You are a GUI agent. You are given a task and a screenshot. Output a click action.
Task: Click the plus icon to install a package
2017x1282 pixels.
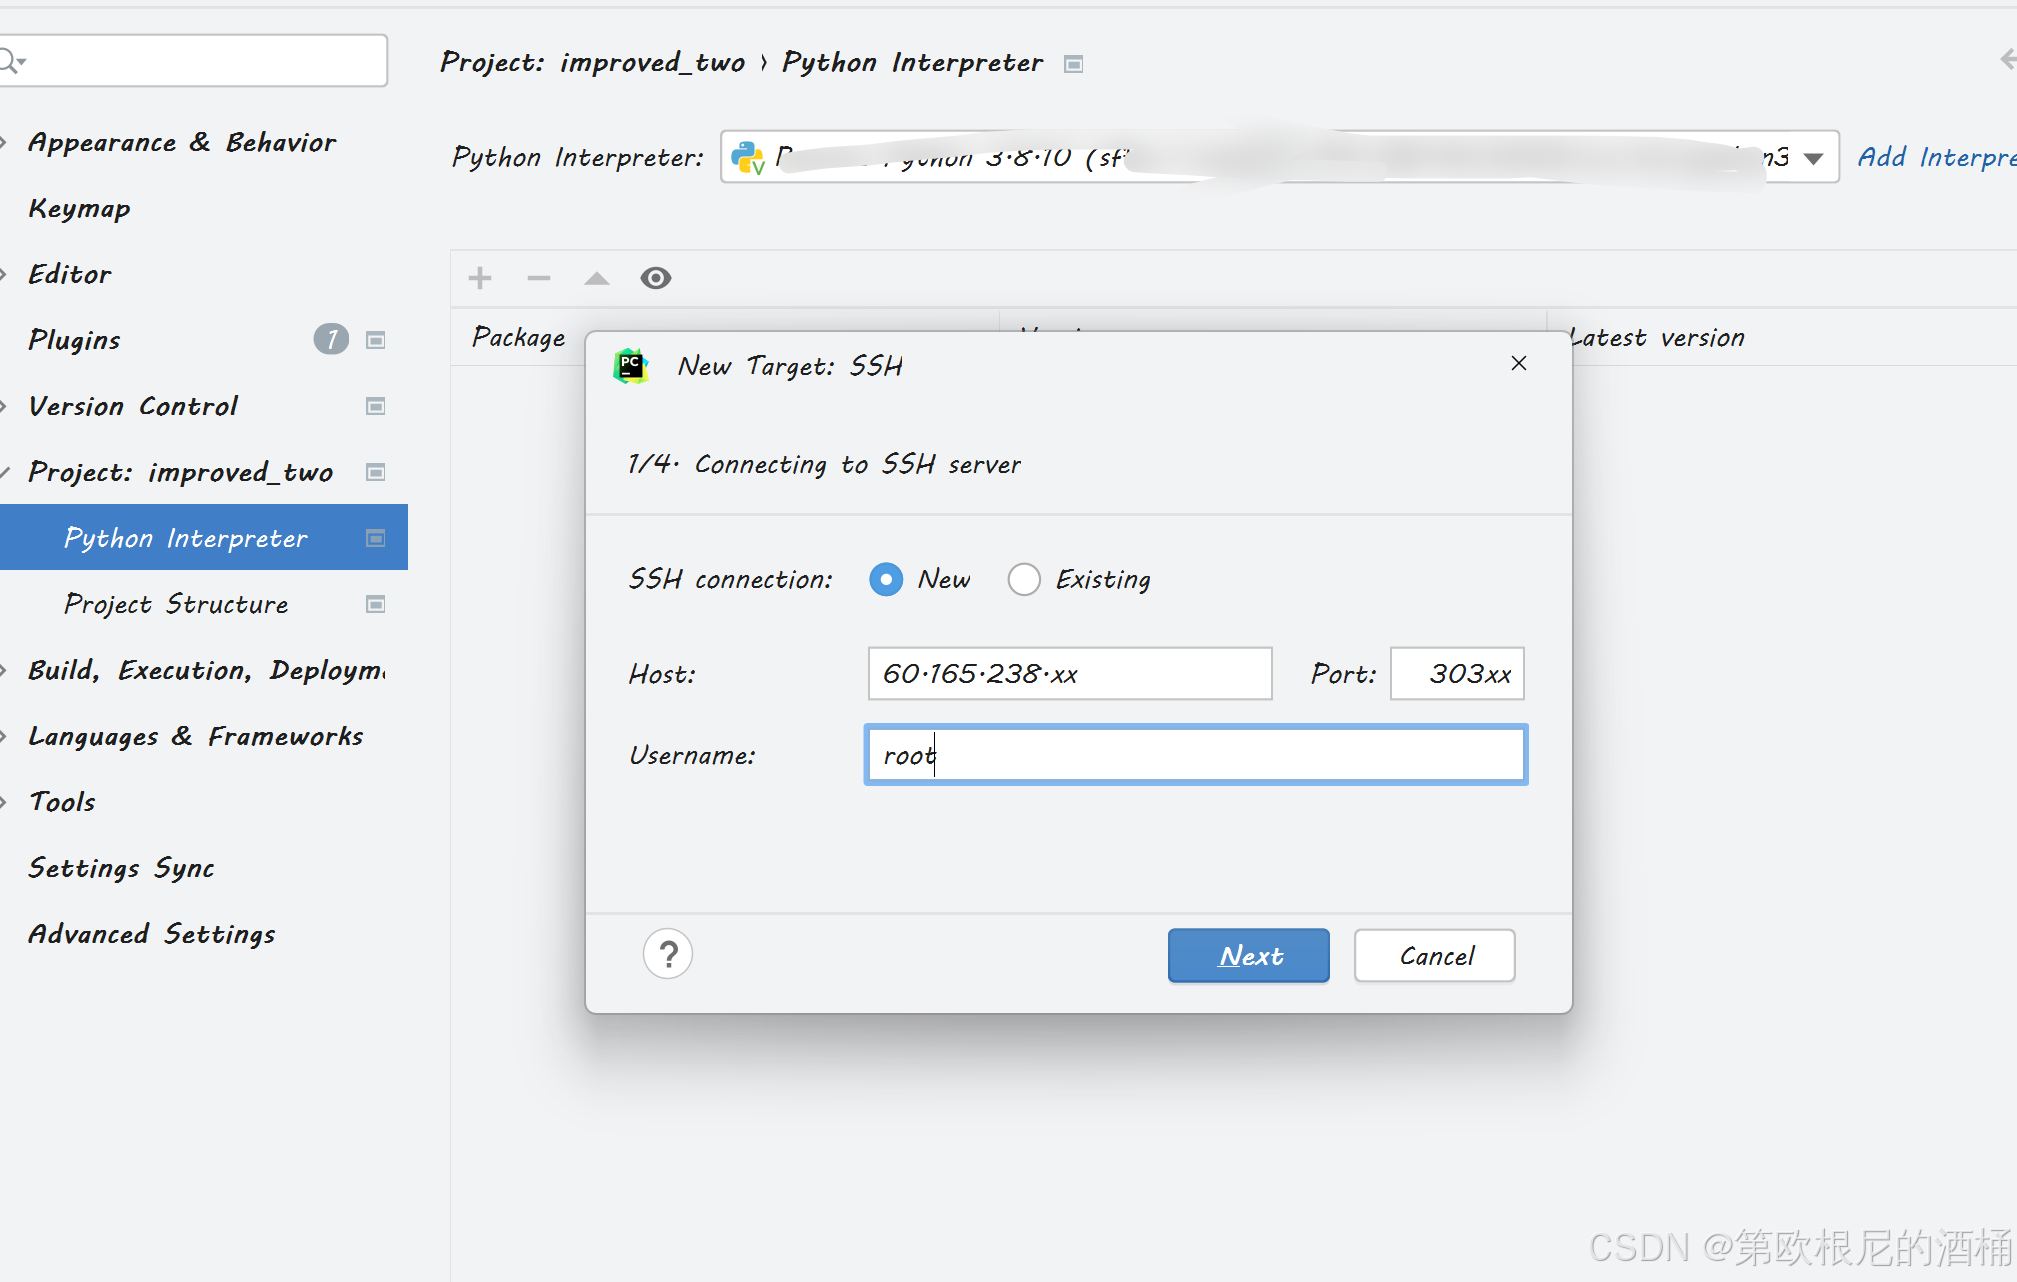point(480,278)
